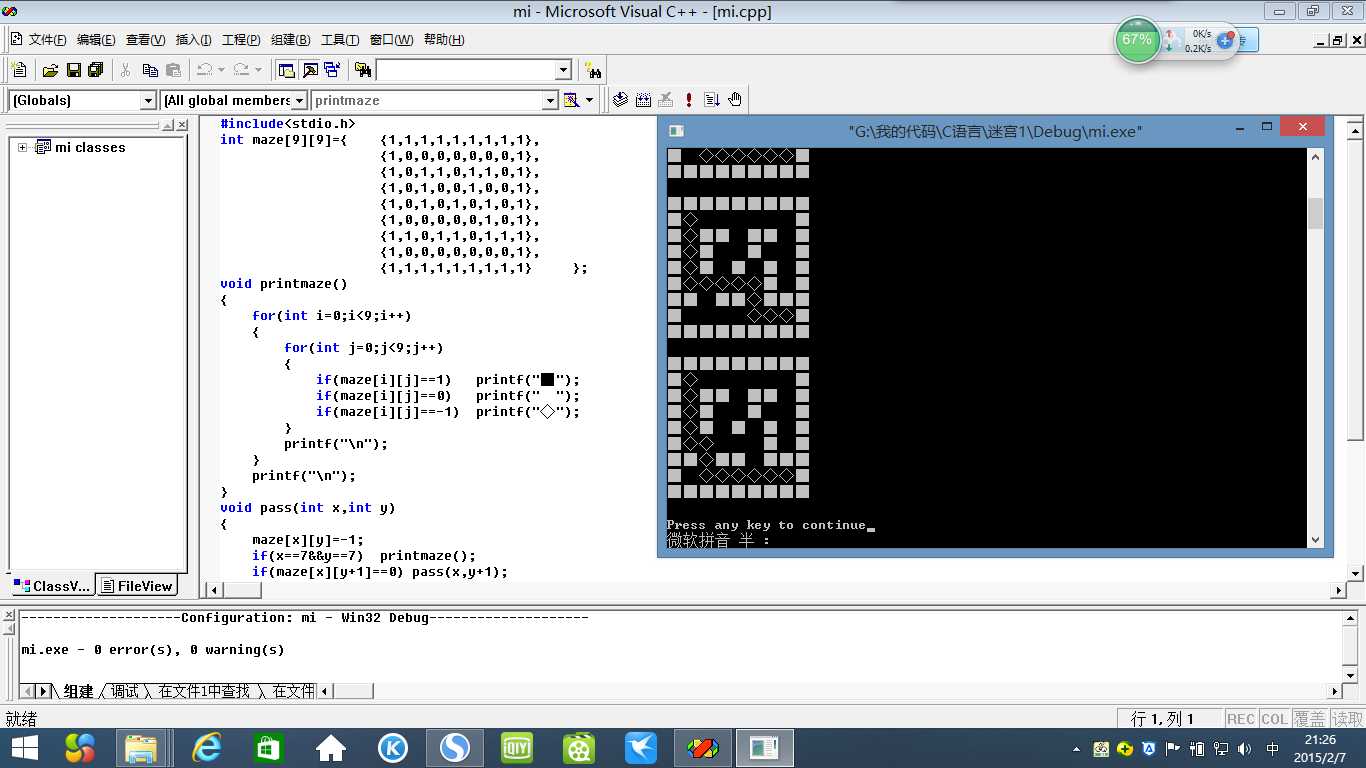Click the WizardBar action wand icon
The width and height of the screenshot is (1366, 768).
pyautogui.click(x=571, y=100)
